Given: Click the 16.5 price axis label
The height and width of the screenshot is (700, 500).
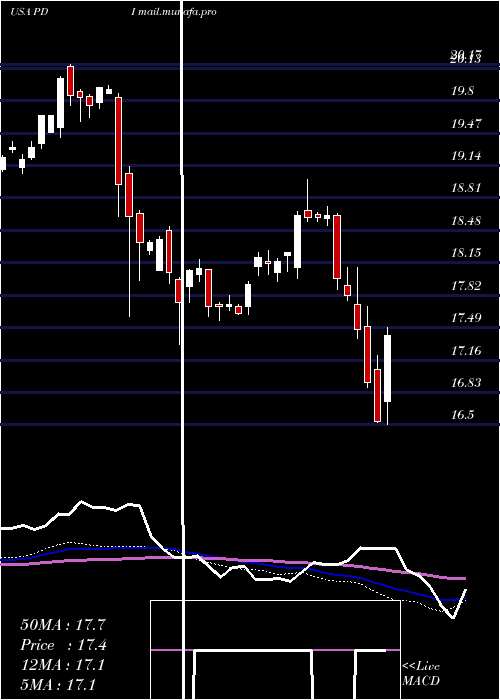Looking at the screenshot, I should (462, 415).
